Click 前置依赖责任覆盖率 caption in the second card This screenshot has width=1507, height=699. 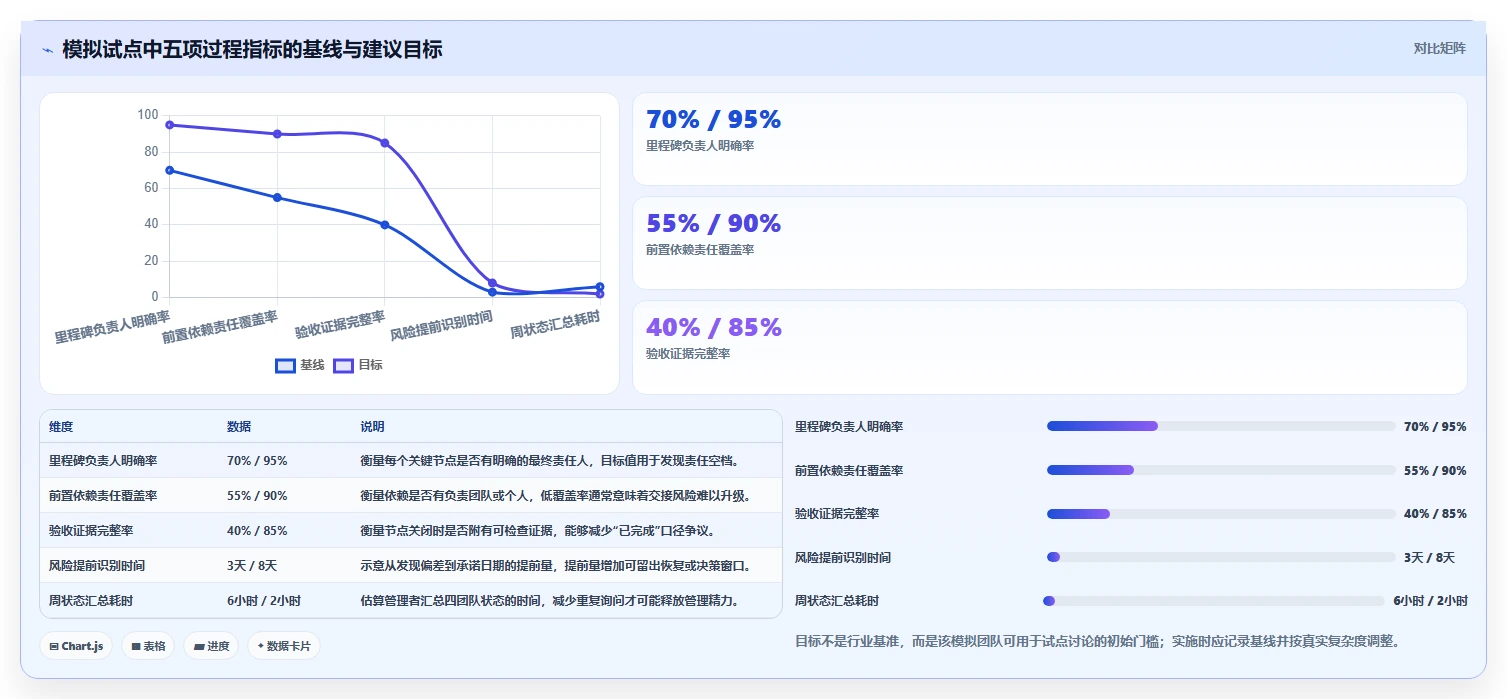coord(700,250)
